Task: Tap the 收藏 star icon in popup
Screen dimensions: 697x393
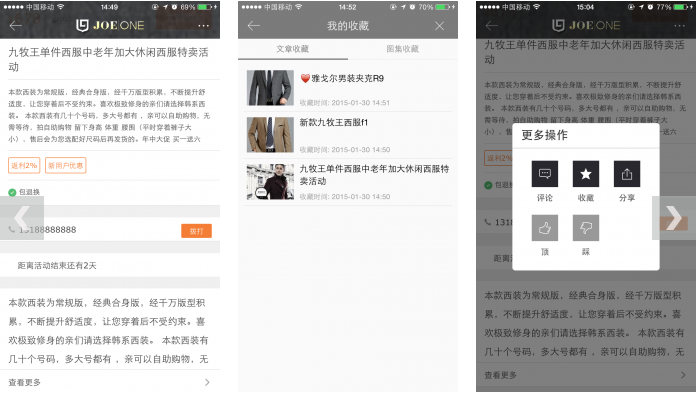Action: [x=585, y=174]
